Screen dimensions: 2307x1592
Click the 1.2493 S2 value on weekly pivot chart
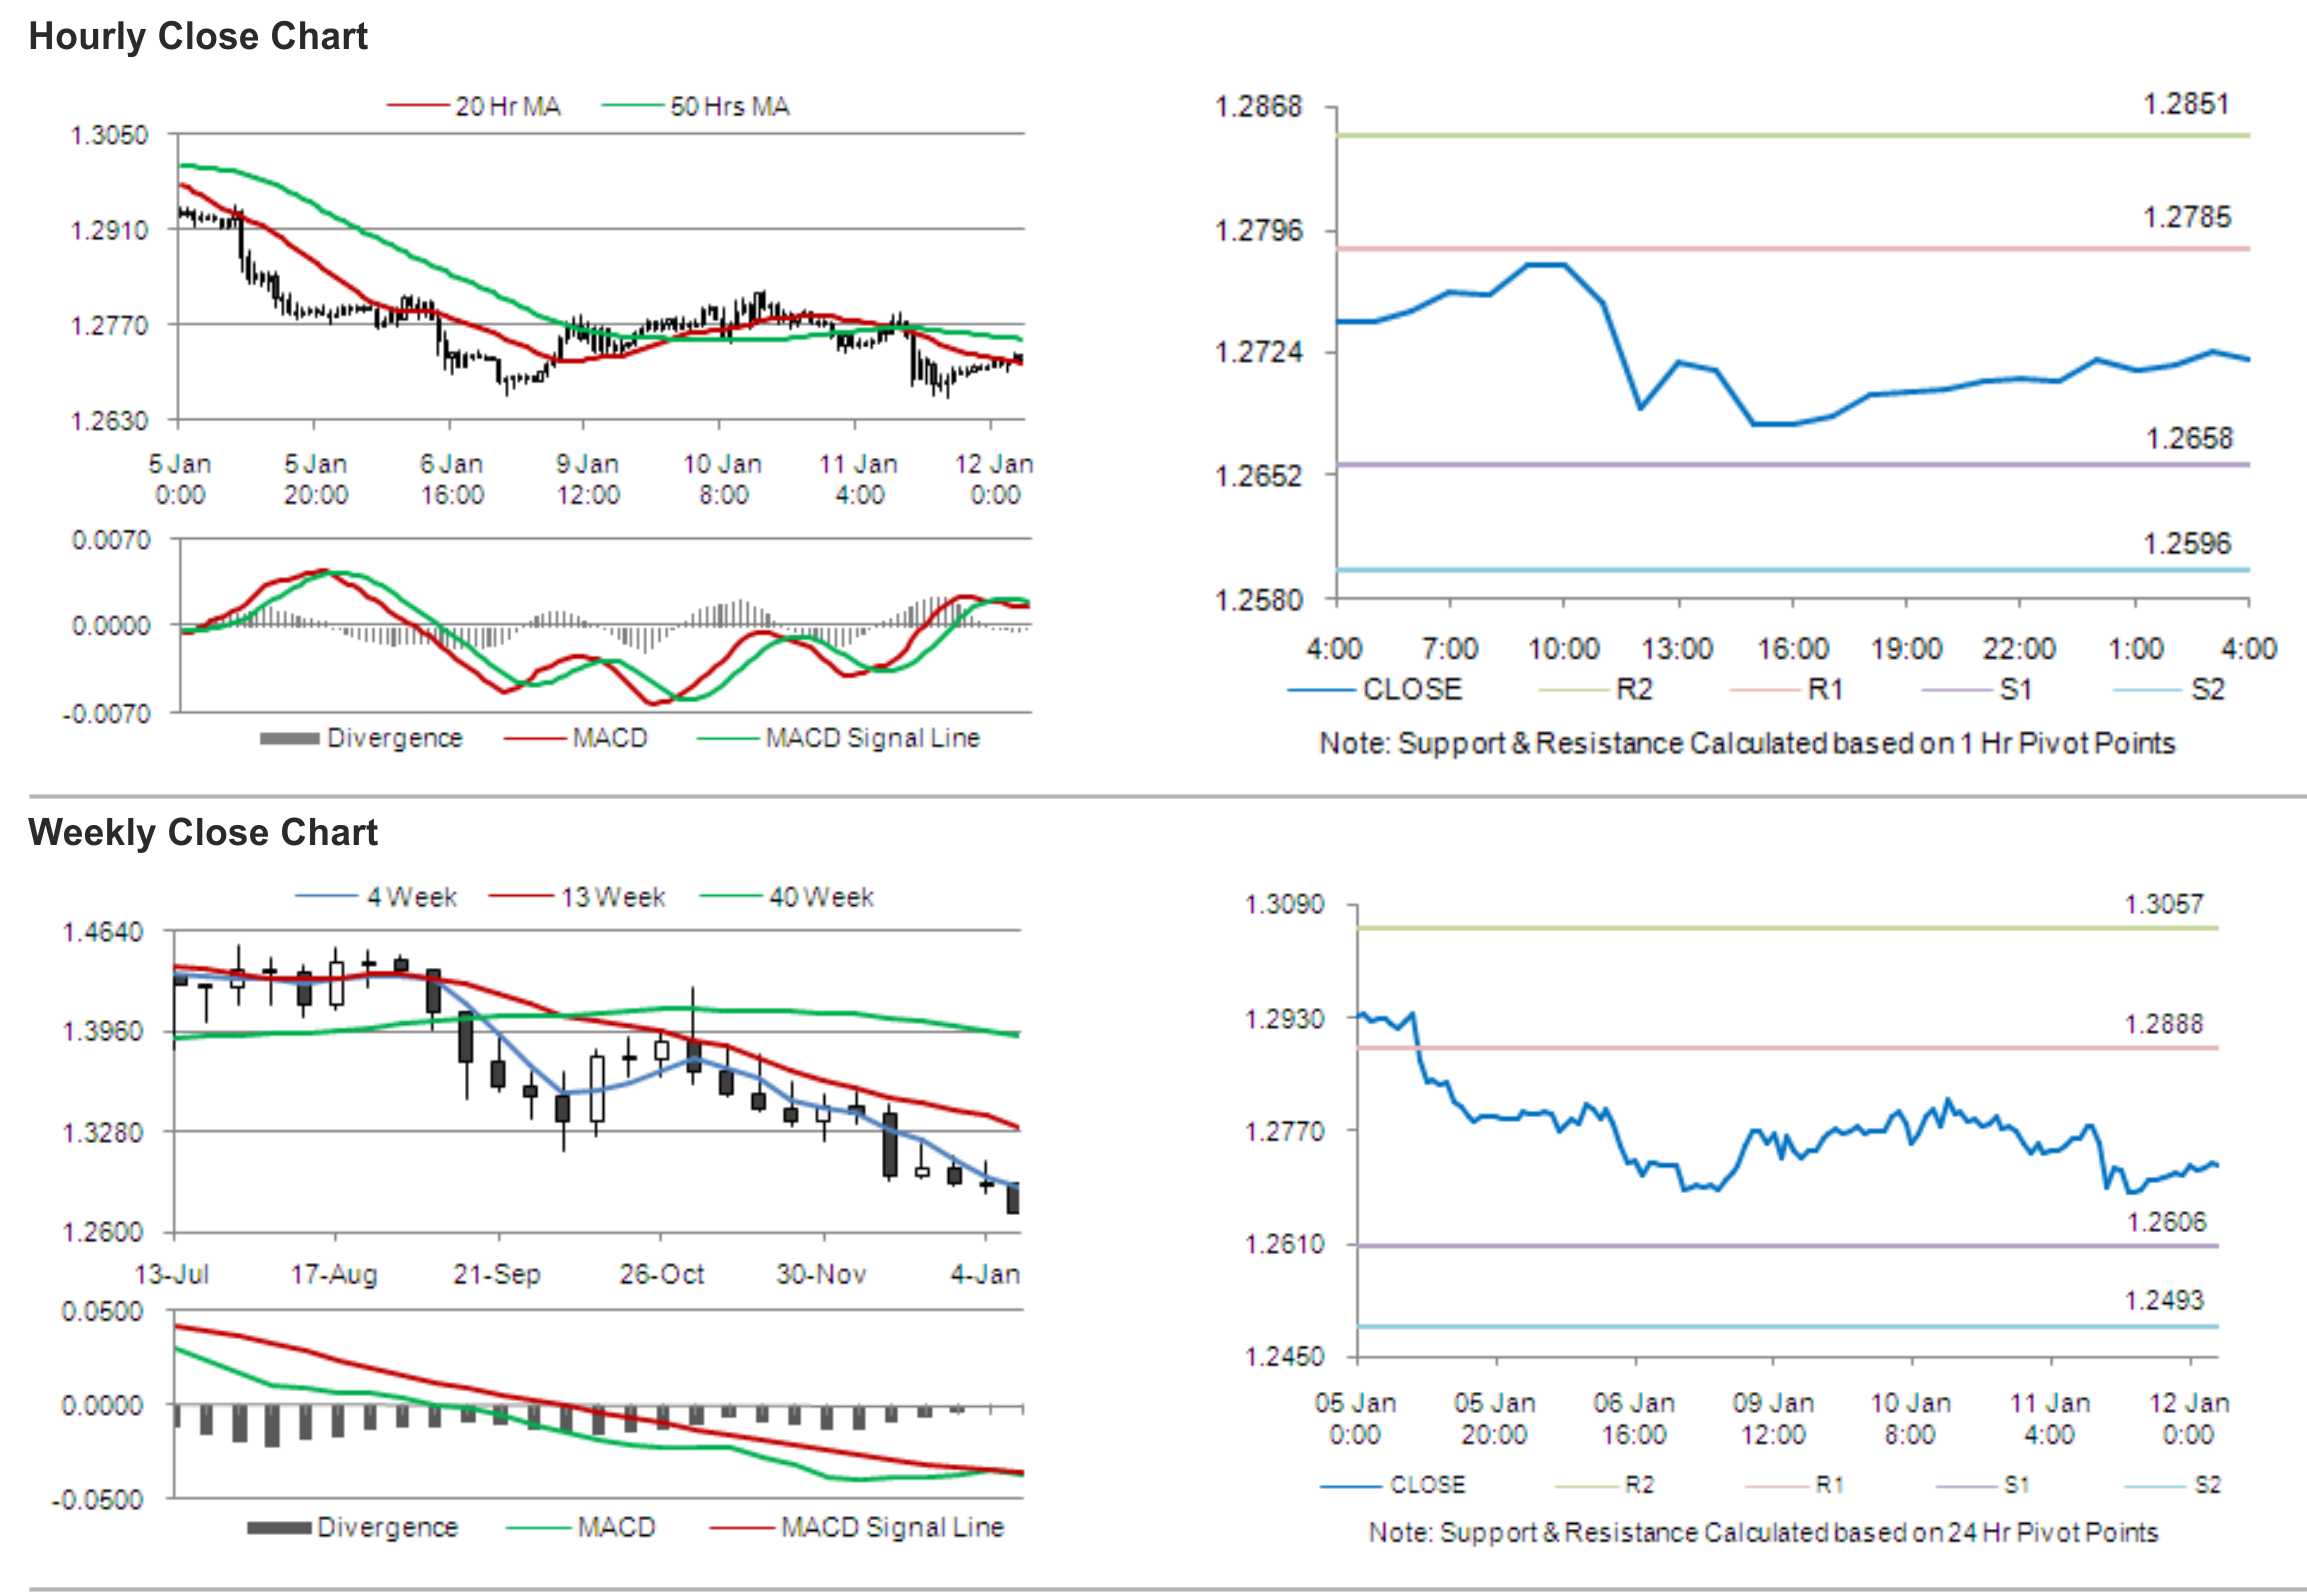pyautogui.click(x=2164, y=1300)
